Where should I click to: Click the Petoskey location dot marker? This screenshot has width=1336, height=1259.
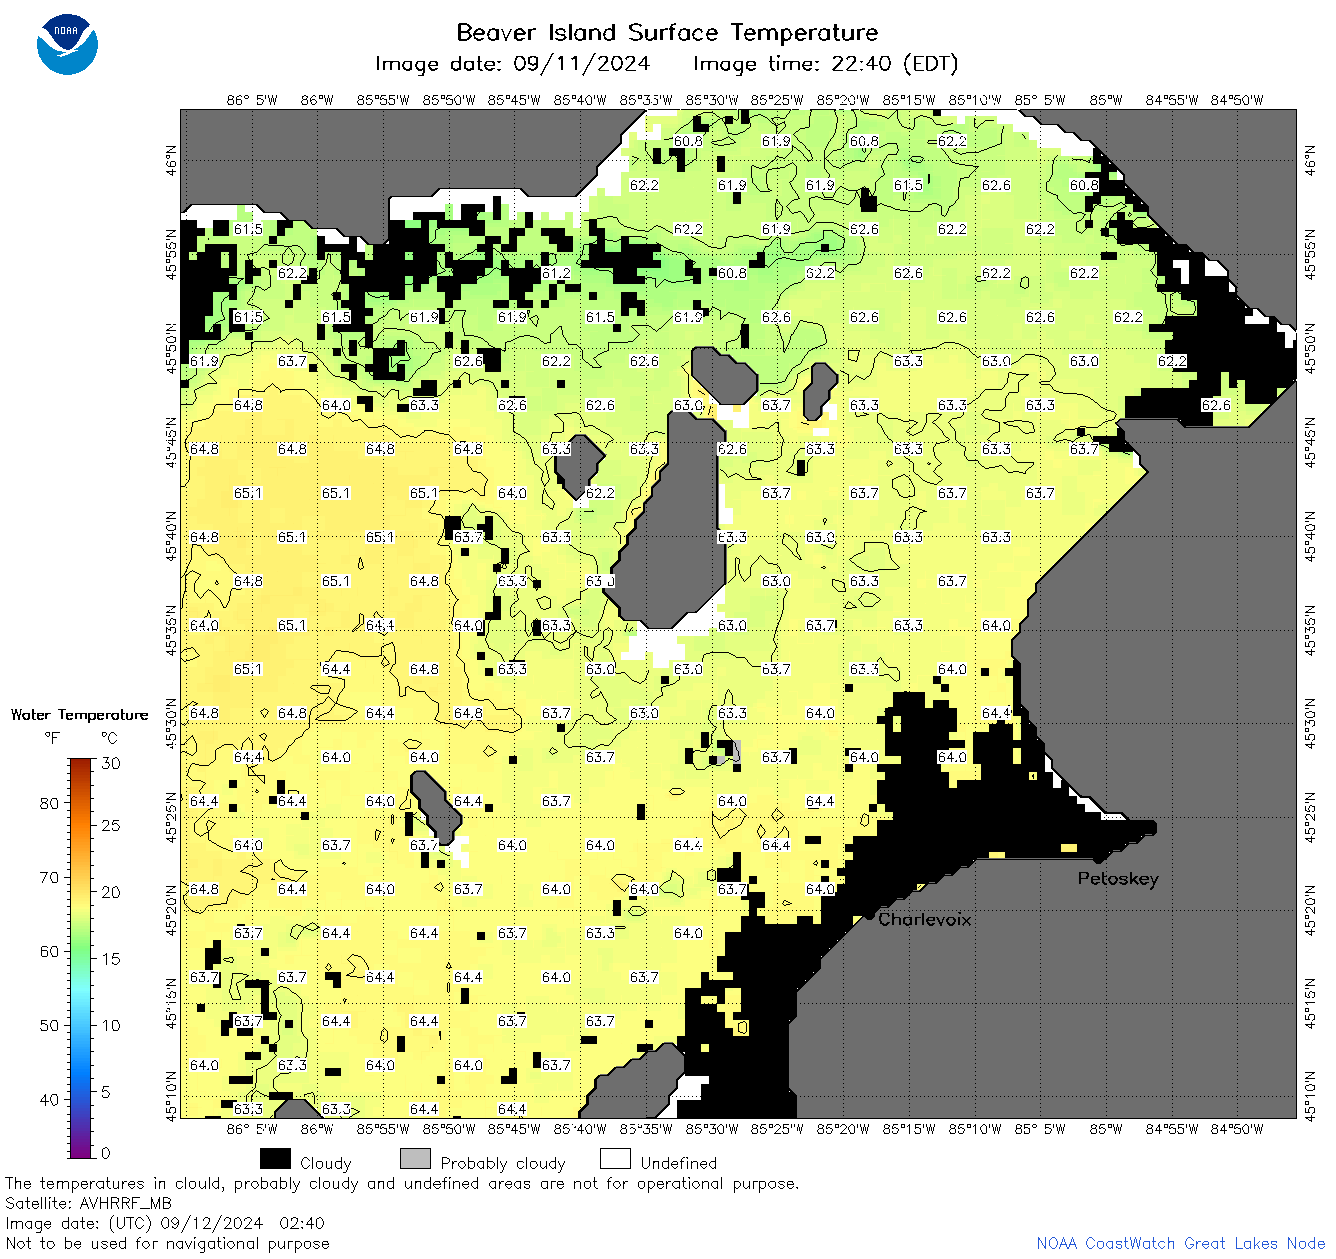point(1098,859)
